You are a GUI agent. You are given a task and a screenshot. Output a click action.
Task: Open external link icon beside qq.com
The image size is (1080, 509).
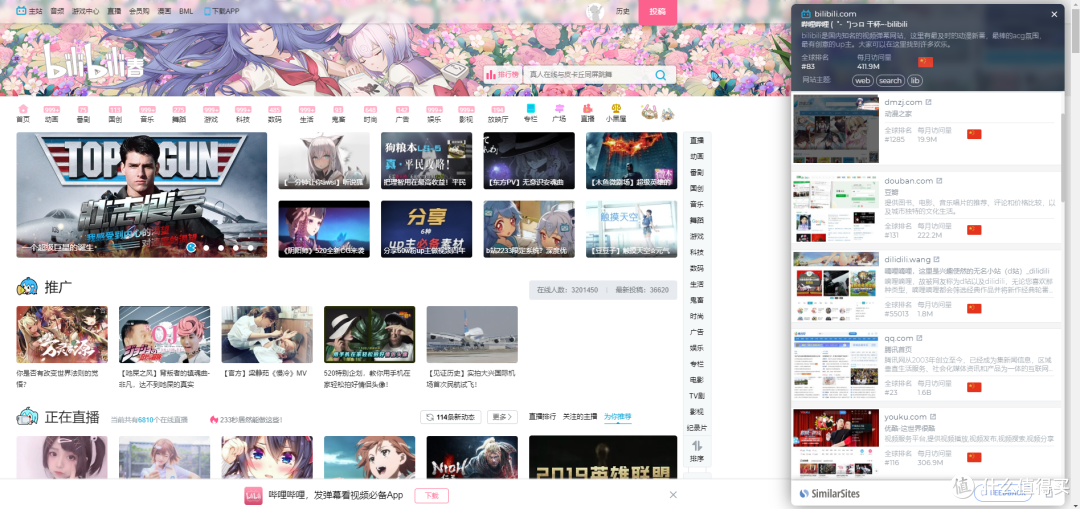coord(920,338)
